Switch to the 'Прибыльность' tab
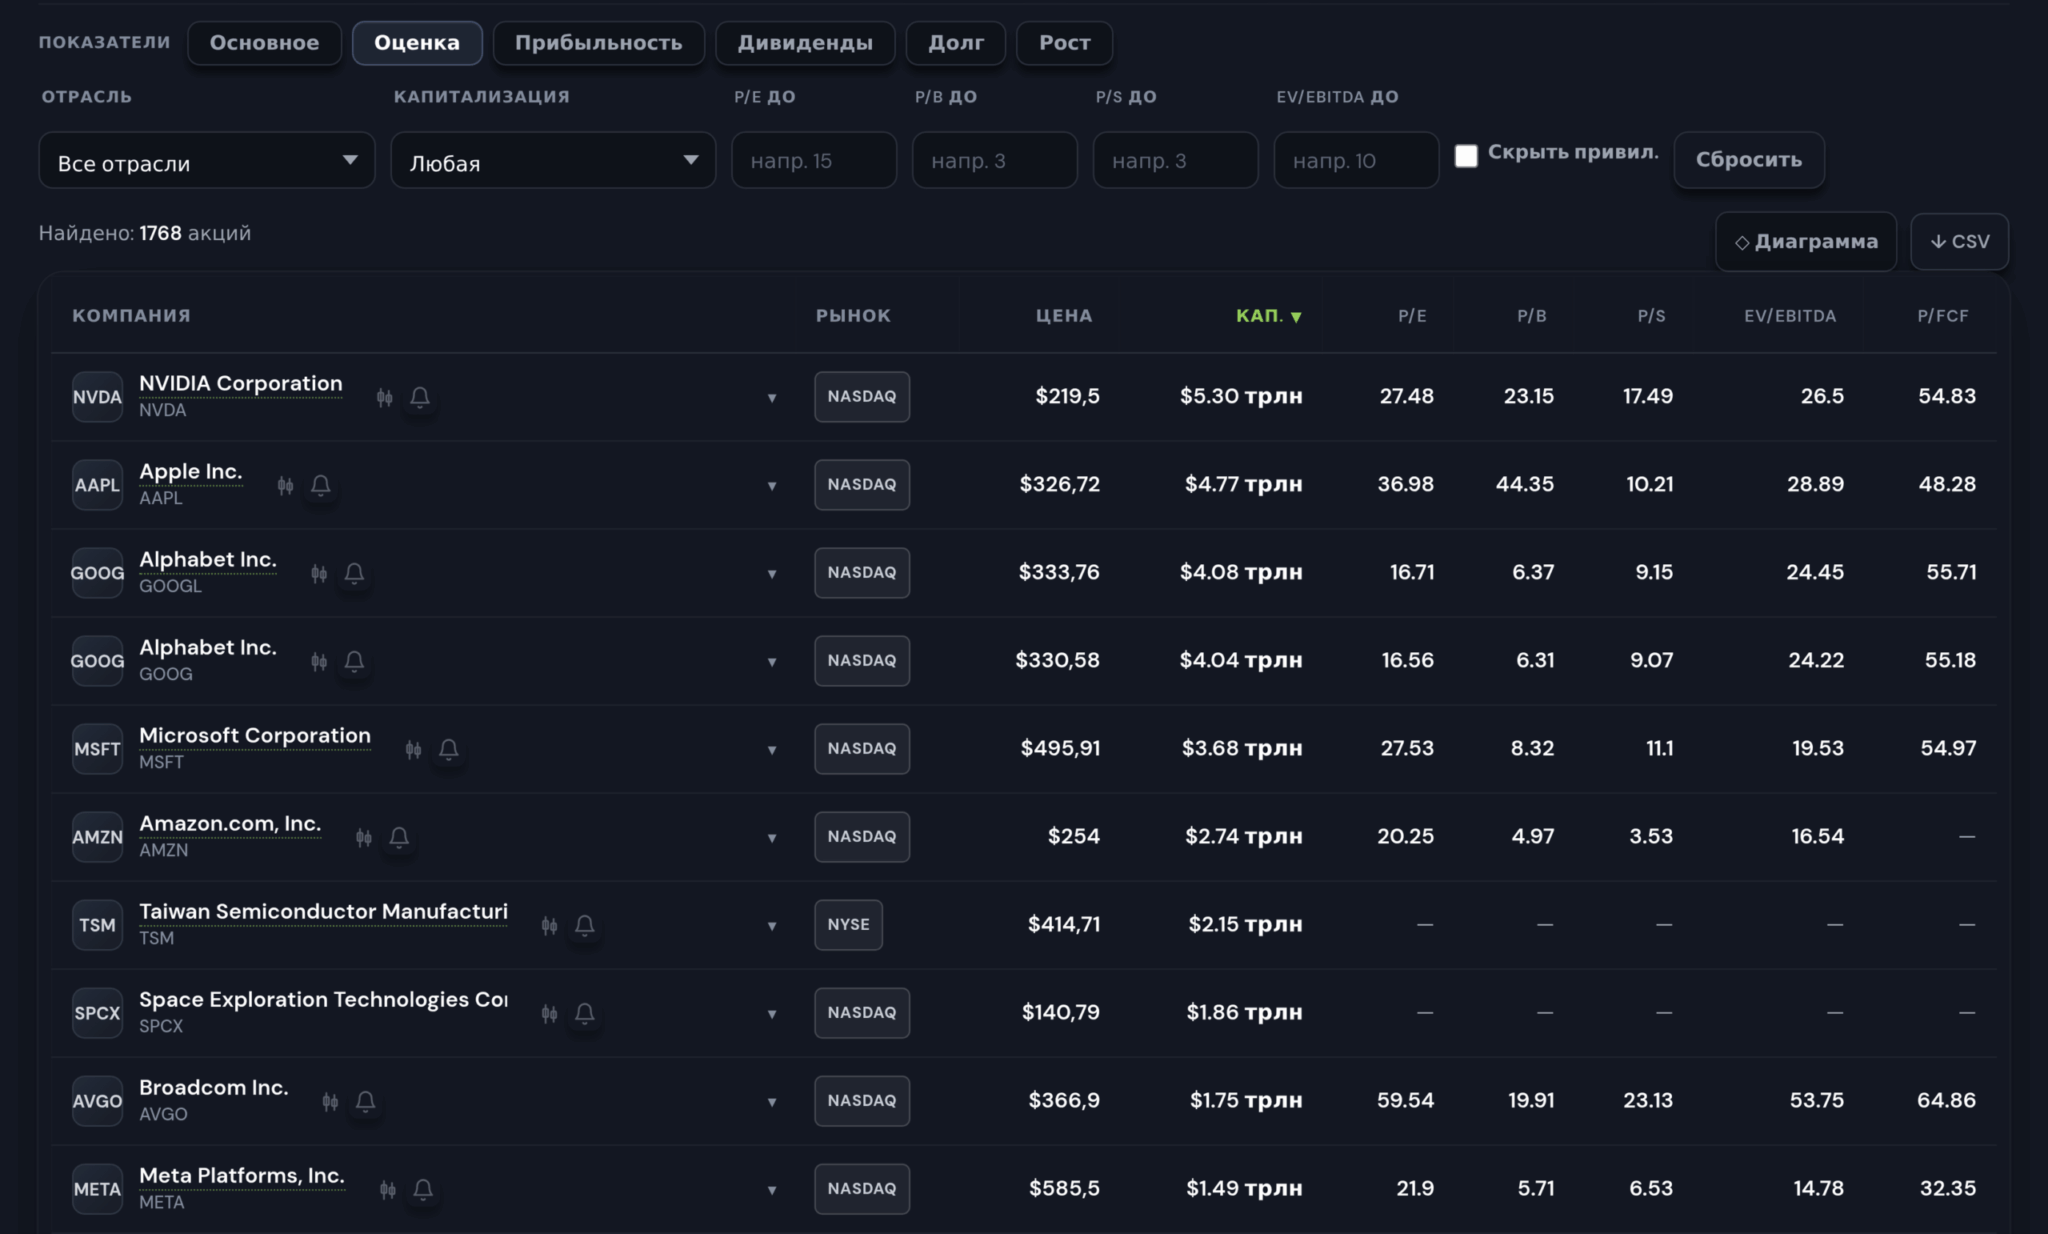 tap(598, 43)
